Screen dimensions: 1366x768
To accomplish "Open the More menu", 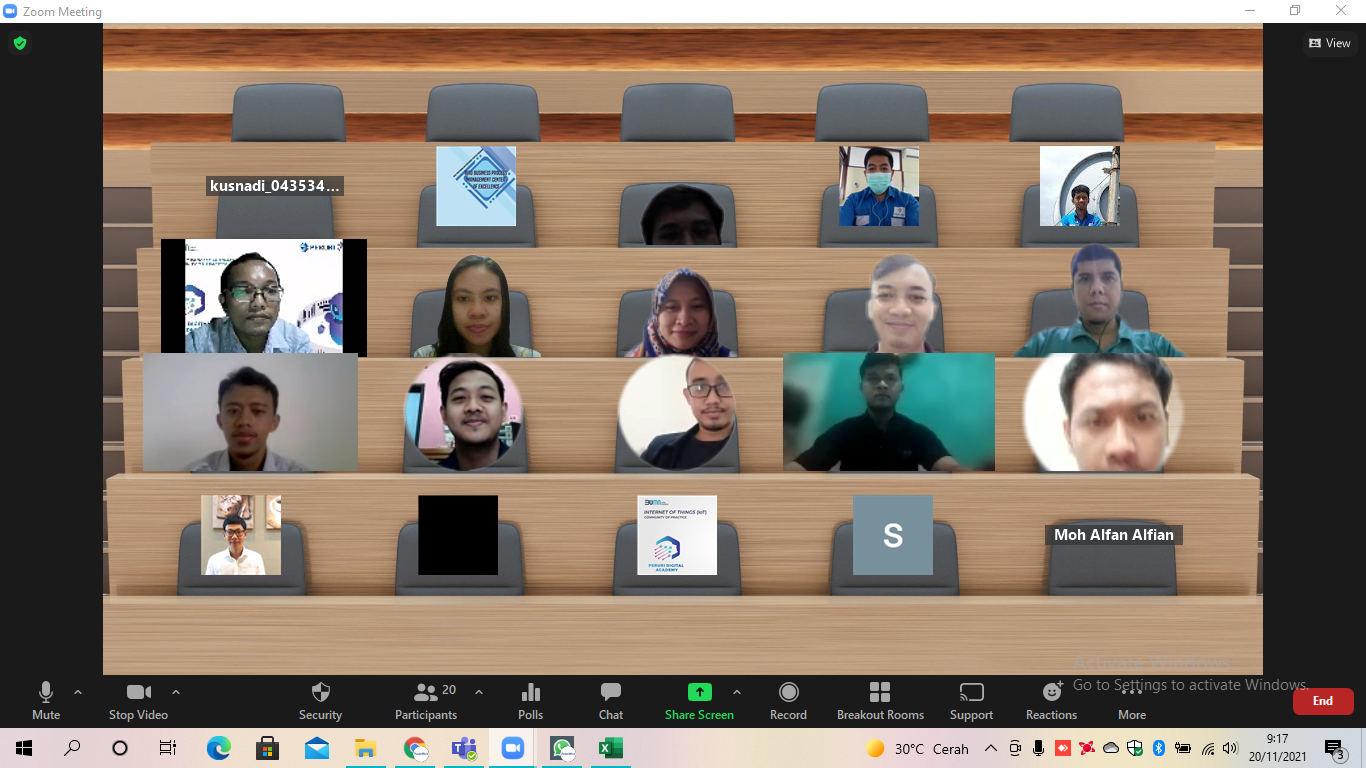I will (x=1132, y=700).
